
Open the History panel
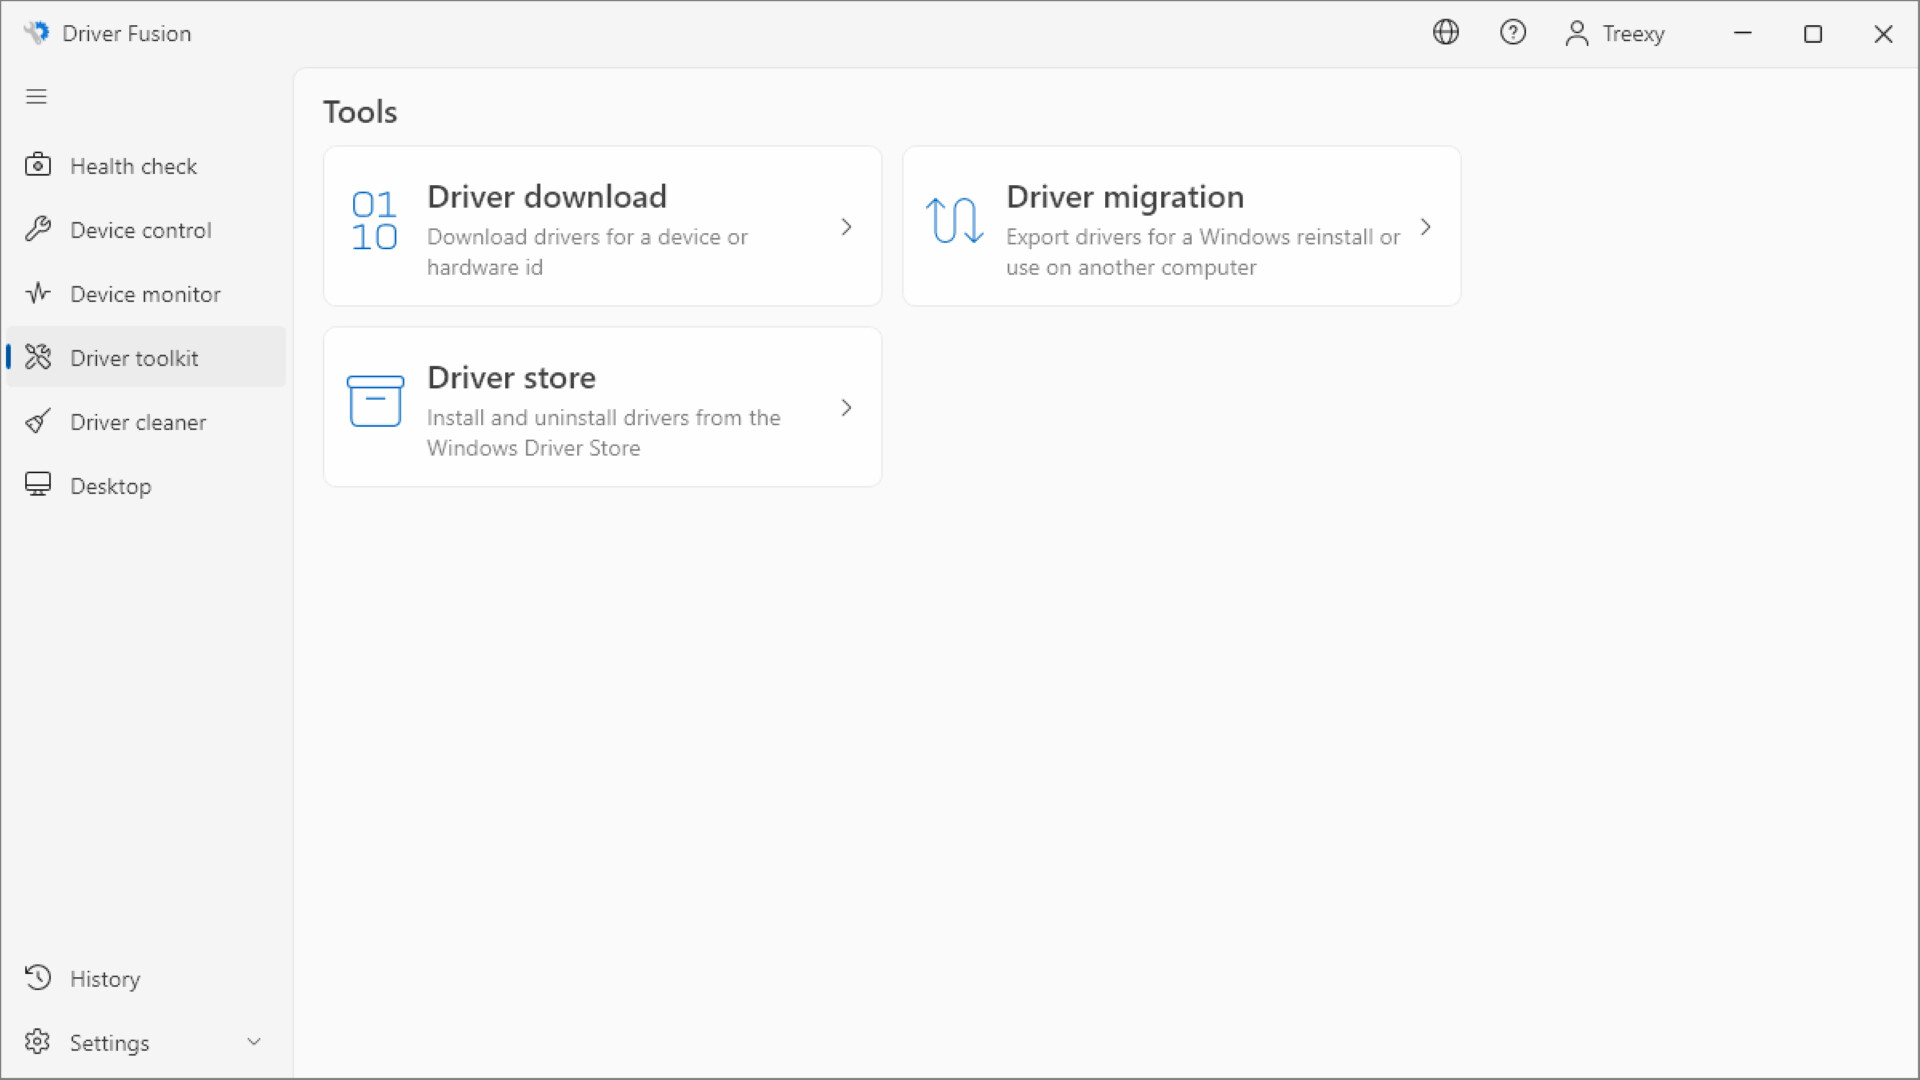point(105,978)
